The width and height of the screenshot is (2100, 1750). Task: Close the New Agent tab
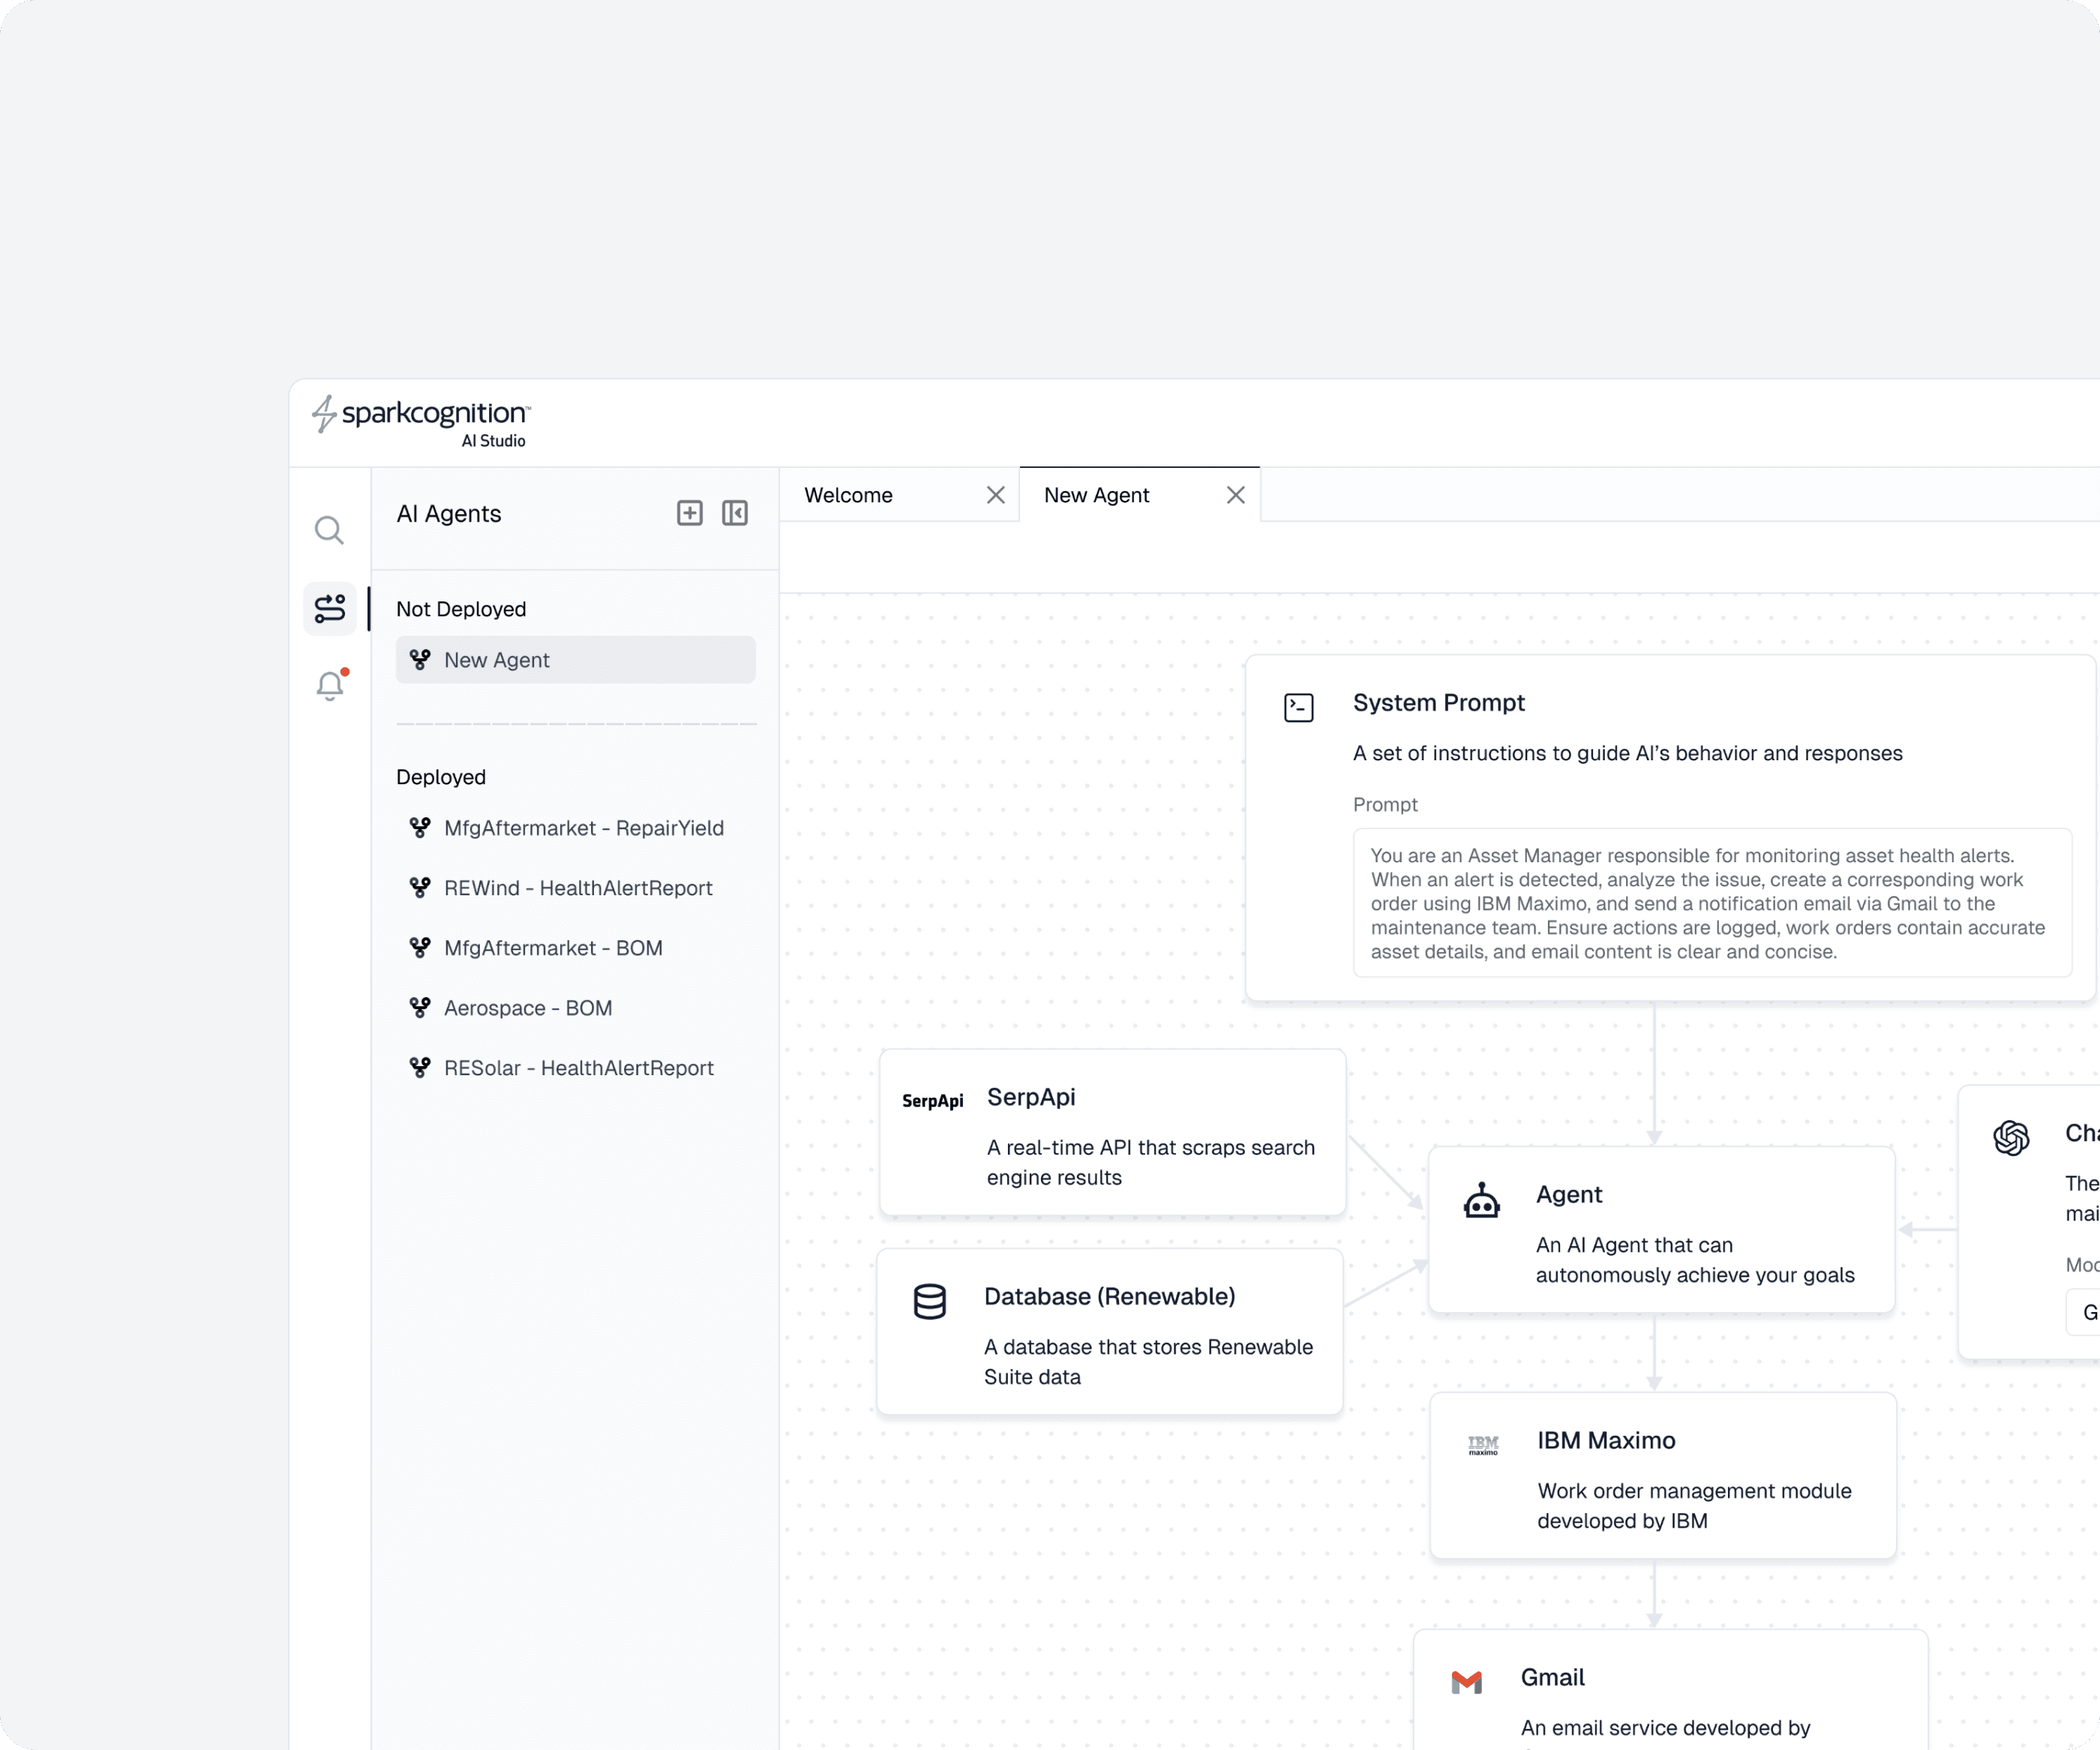point(1236,495)
